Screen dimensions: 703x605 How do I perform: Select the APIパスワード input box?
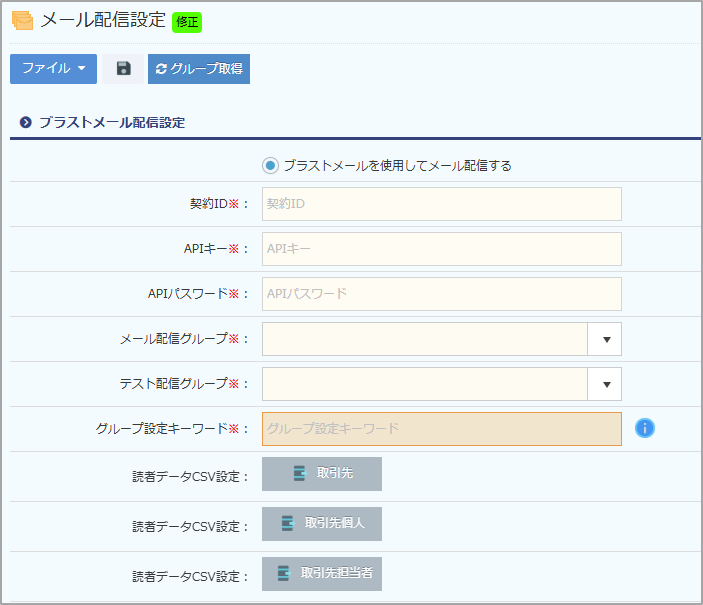pyautogui.click(x=441, y=294)
